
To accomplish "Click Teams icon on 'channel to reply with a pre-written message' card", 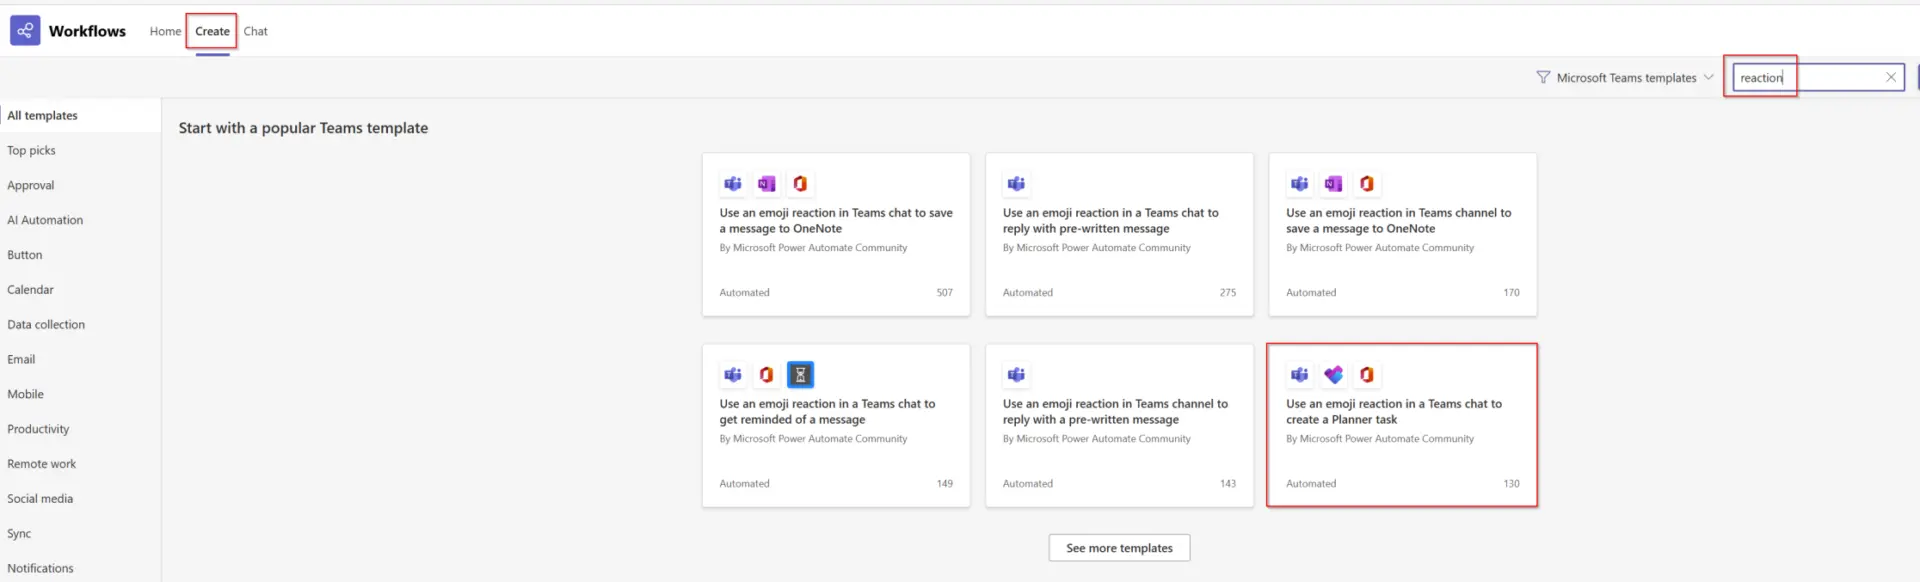I will tap(1016, 374).
